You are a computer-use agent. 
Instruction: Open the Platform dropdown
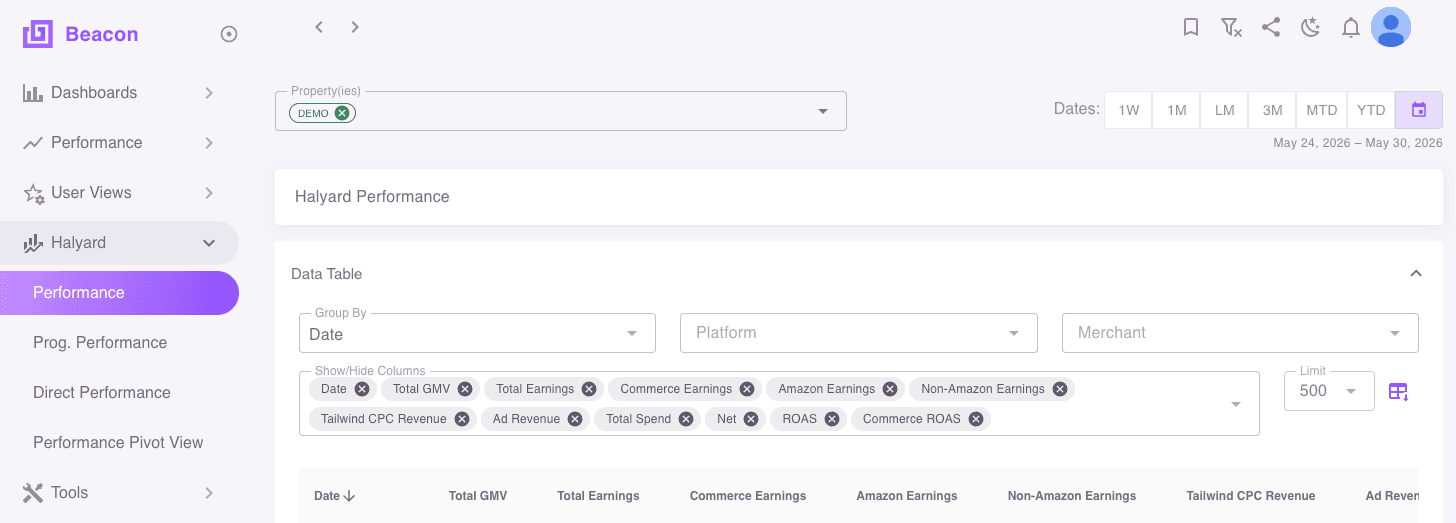858,333
